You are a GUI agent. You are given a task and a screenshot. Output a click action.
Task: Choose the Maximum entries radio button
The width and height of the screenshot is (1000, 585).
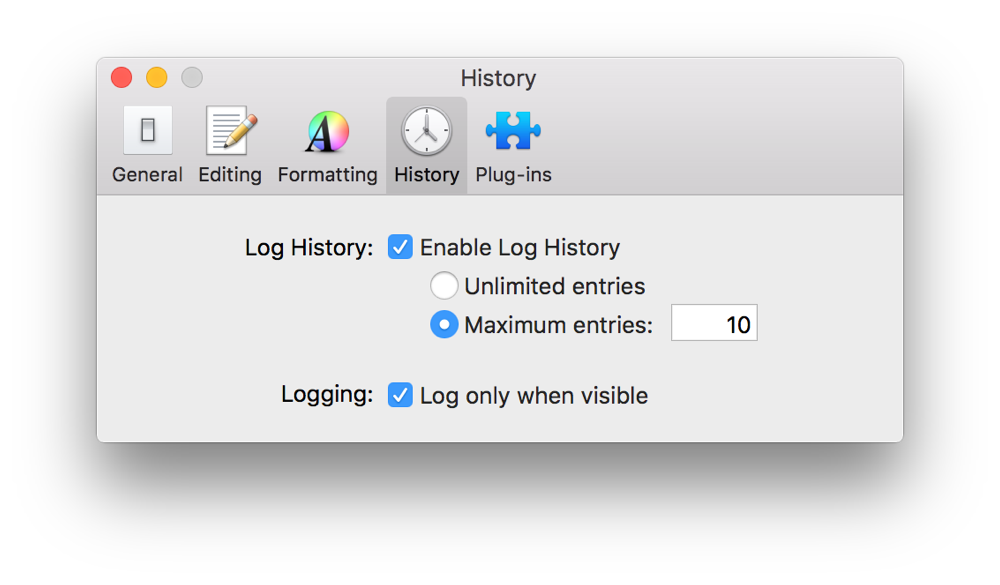coord(444,323)
